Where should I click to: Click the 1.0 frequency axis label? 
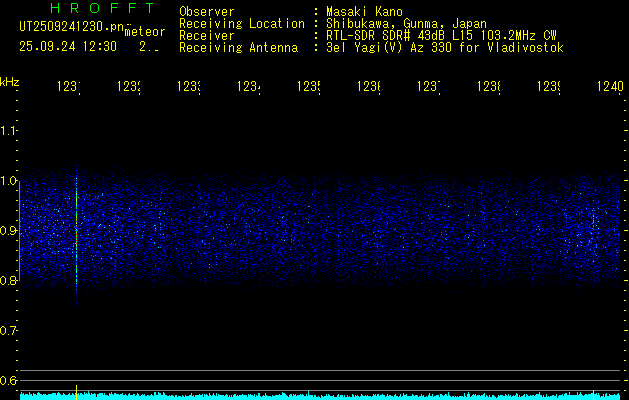pos(8,181)
